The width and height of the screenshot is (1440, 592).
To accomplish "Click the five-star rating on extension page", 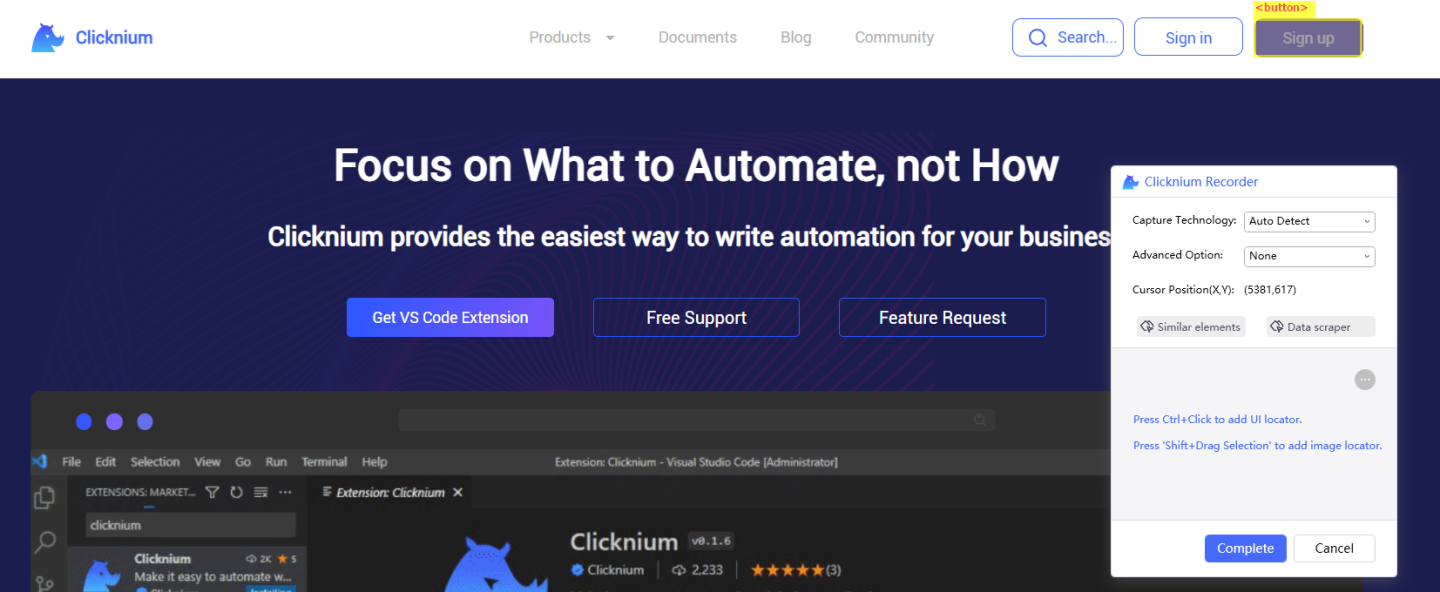I will click(787, 570).
